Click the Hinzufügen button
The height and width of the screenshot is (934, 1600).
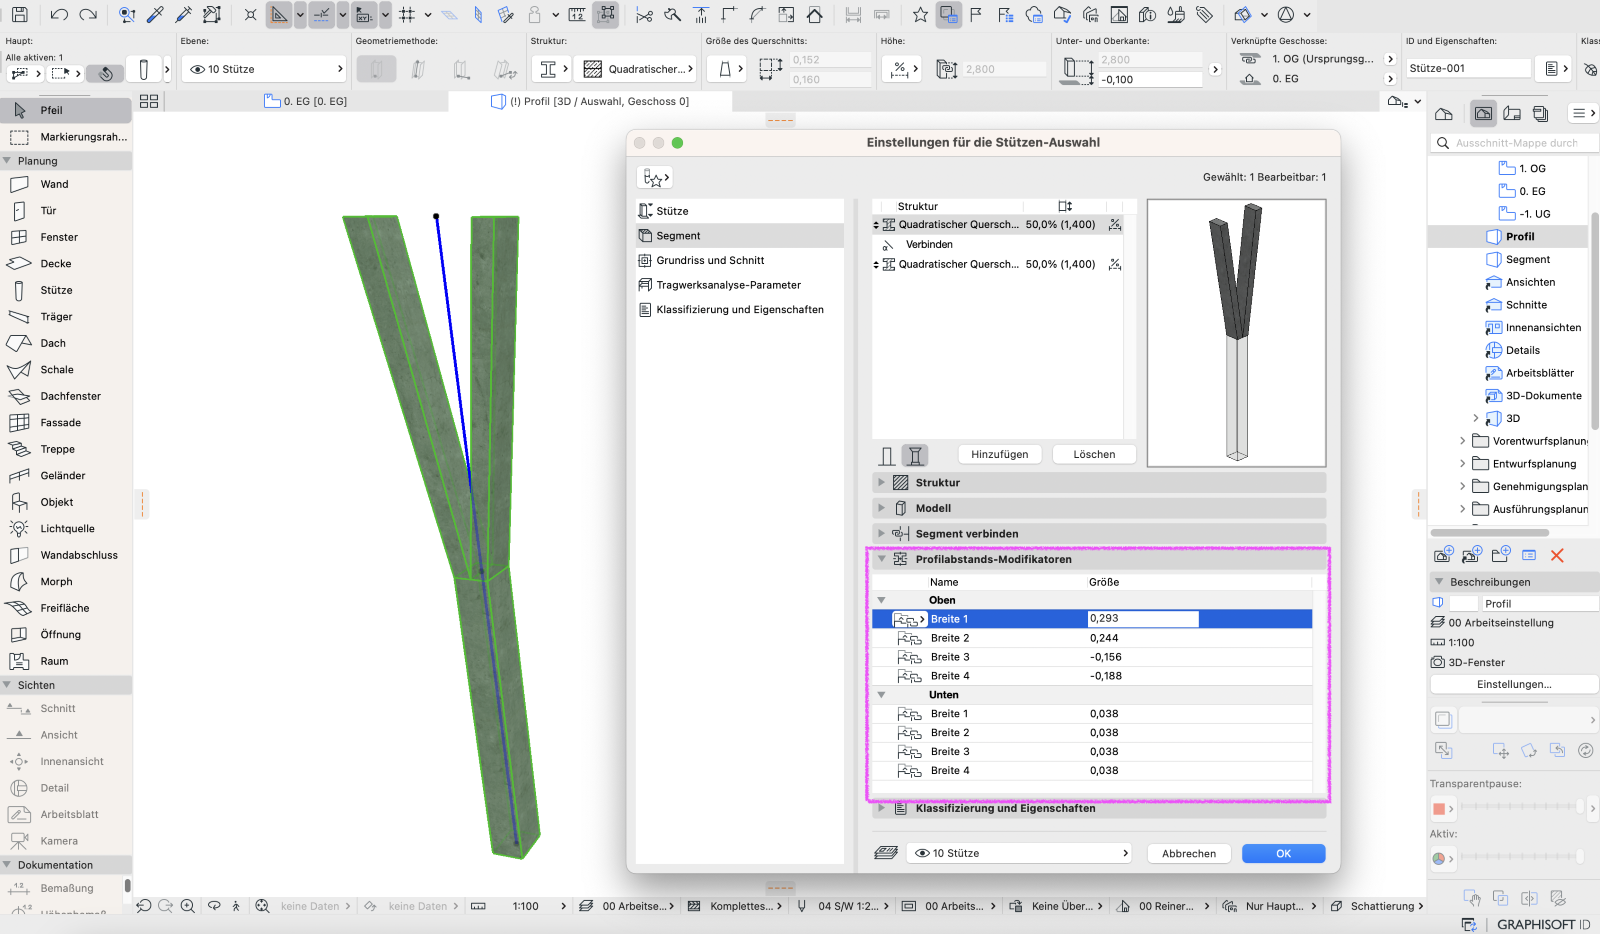(1000, 454)
